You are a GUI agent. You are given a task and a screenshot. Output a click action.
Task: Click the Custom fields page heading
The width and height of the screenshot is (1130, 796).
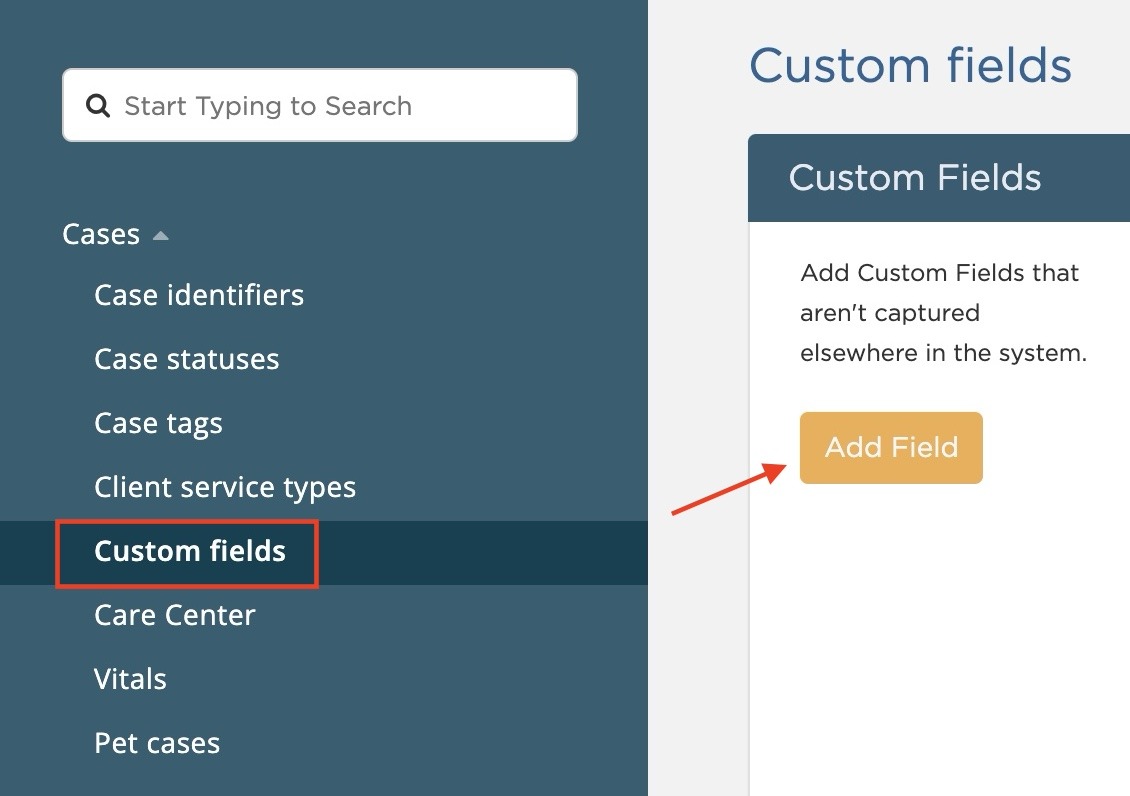pyautogui.click(x=910, y=65)
